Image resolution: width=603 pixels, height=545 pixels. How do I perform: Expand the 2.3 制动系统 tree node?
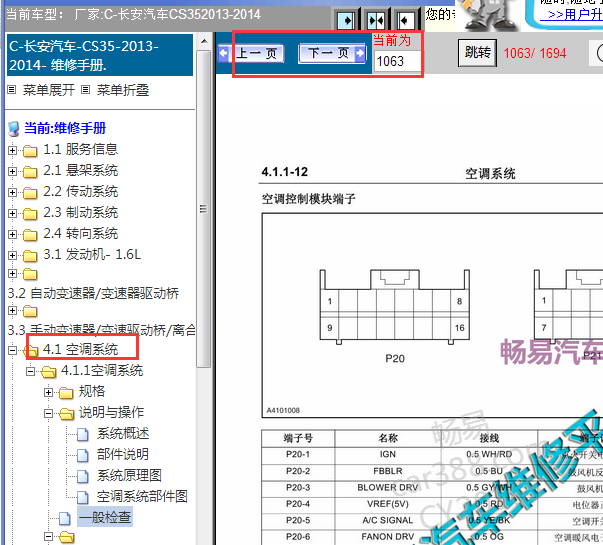(x=12, y=213)
